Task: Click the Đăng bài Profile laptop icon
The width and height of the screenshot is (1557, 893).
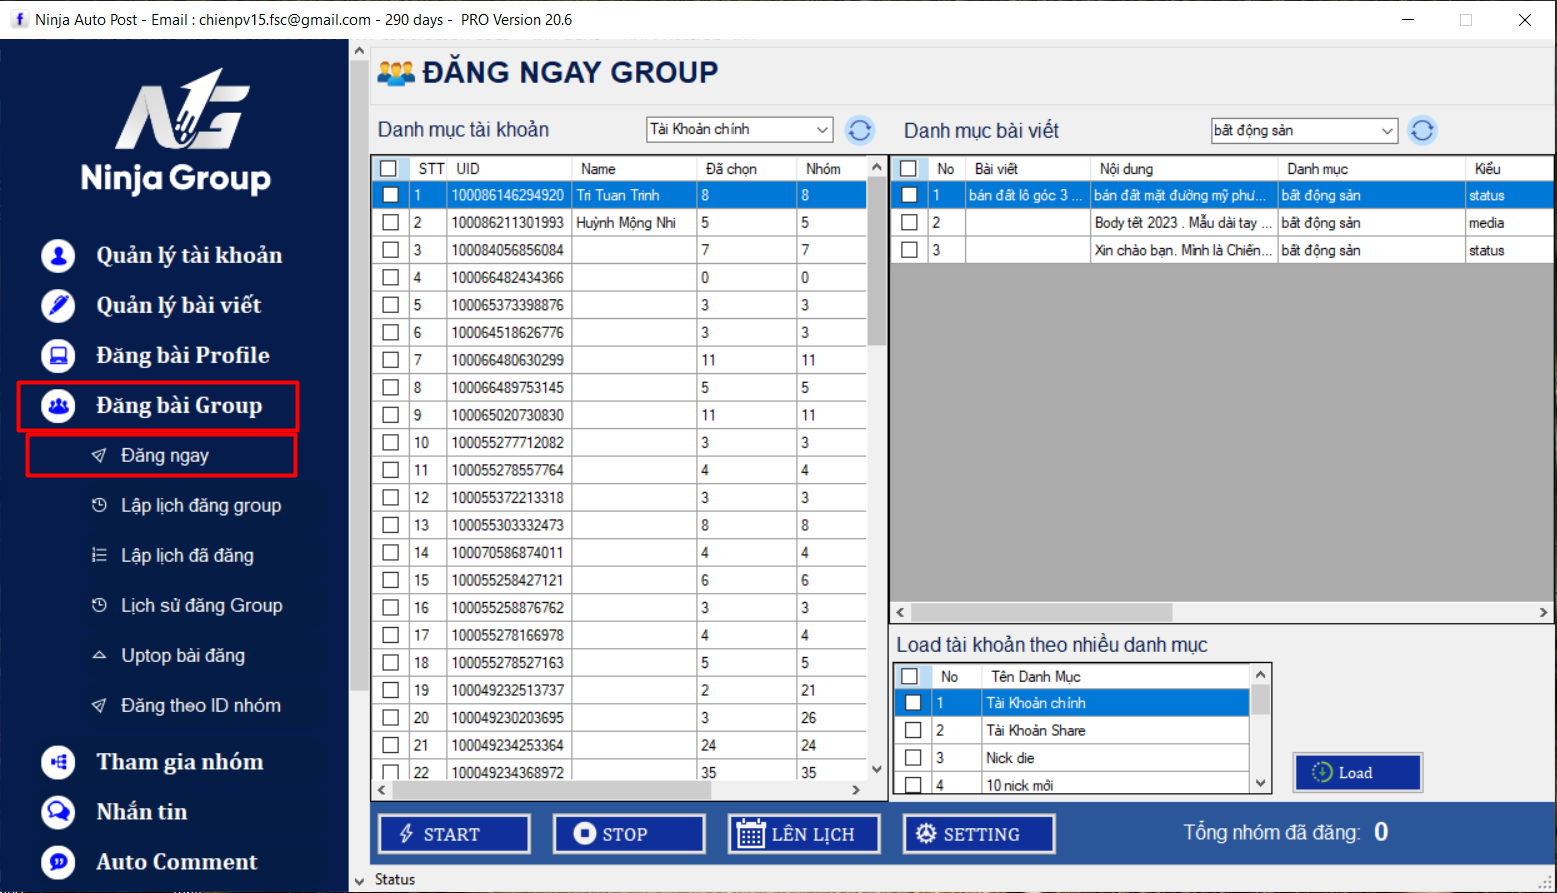Action: point(58,355)
